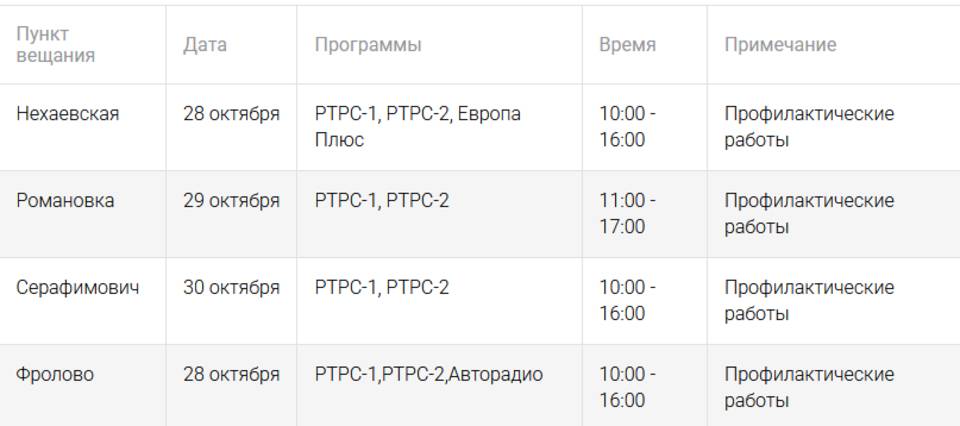960x426 pixels.
Task: Click the "Серафимович" station cell
Action: [77, 288]
